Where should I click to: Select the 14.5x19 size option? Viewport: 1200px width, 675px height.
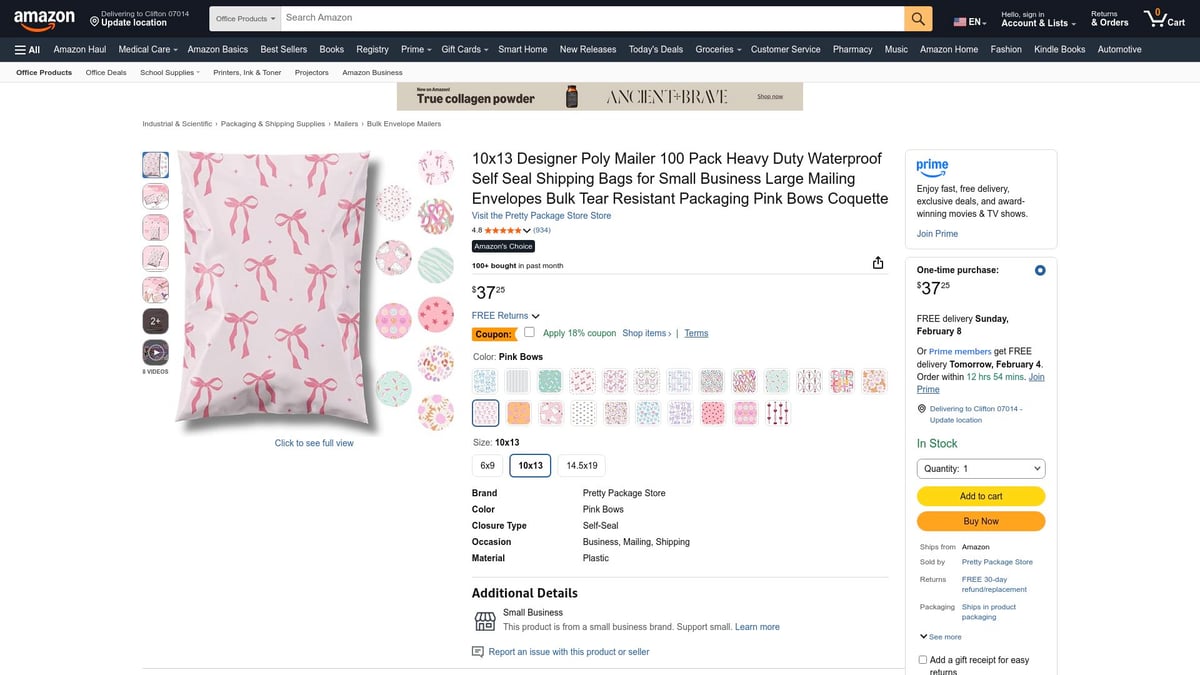tap(581, 466)
